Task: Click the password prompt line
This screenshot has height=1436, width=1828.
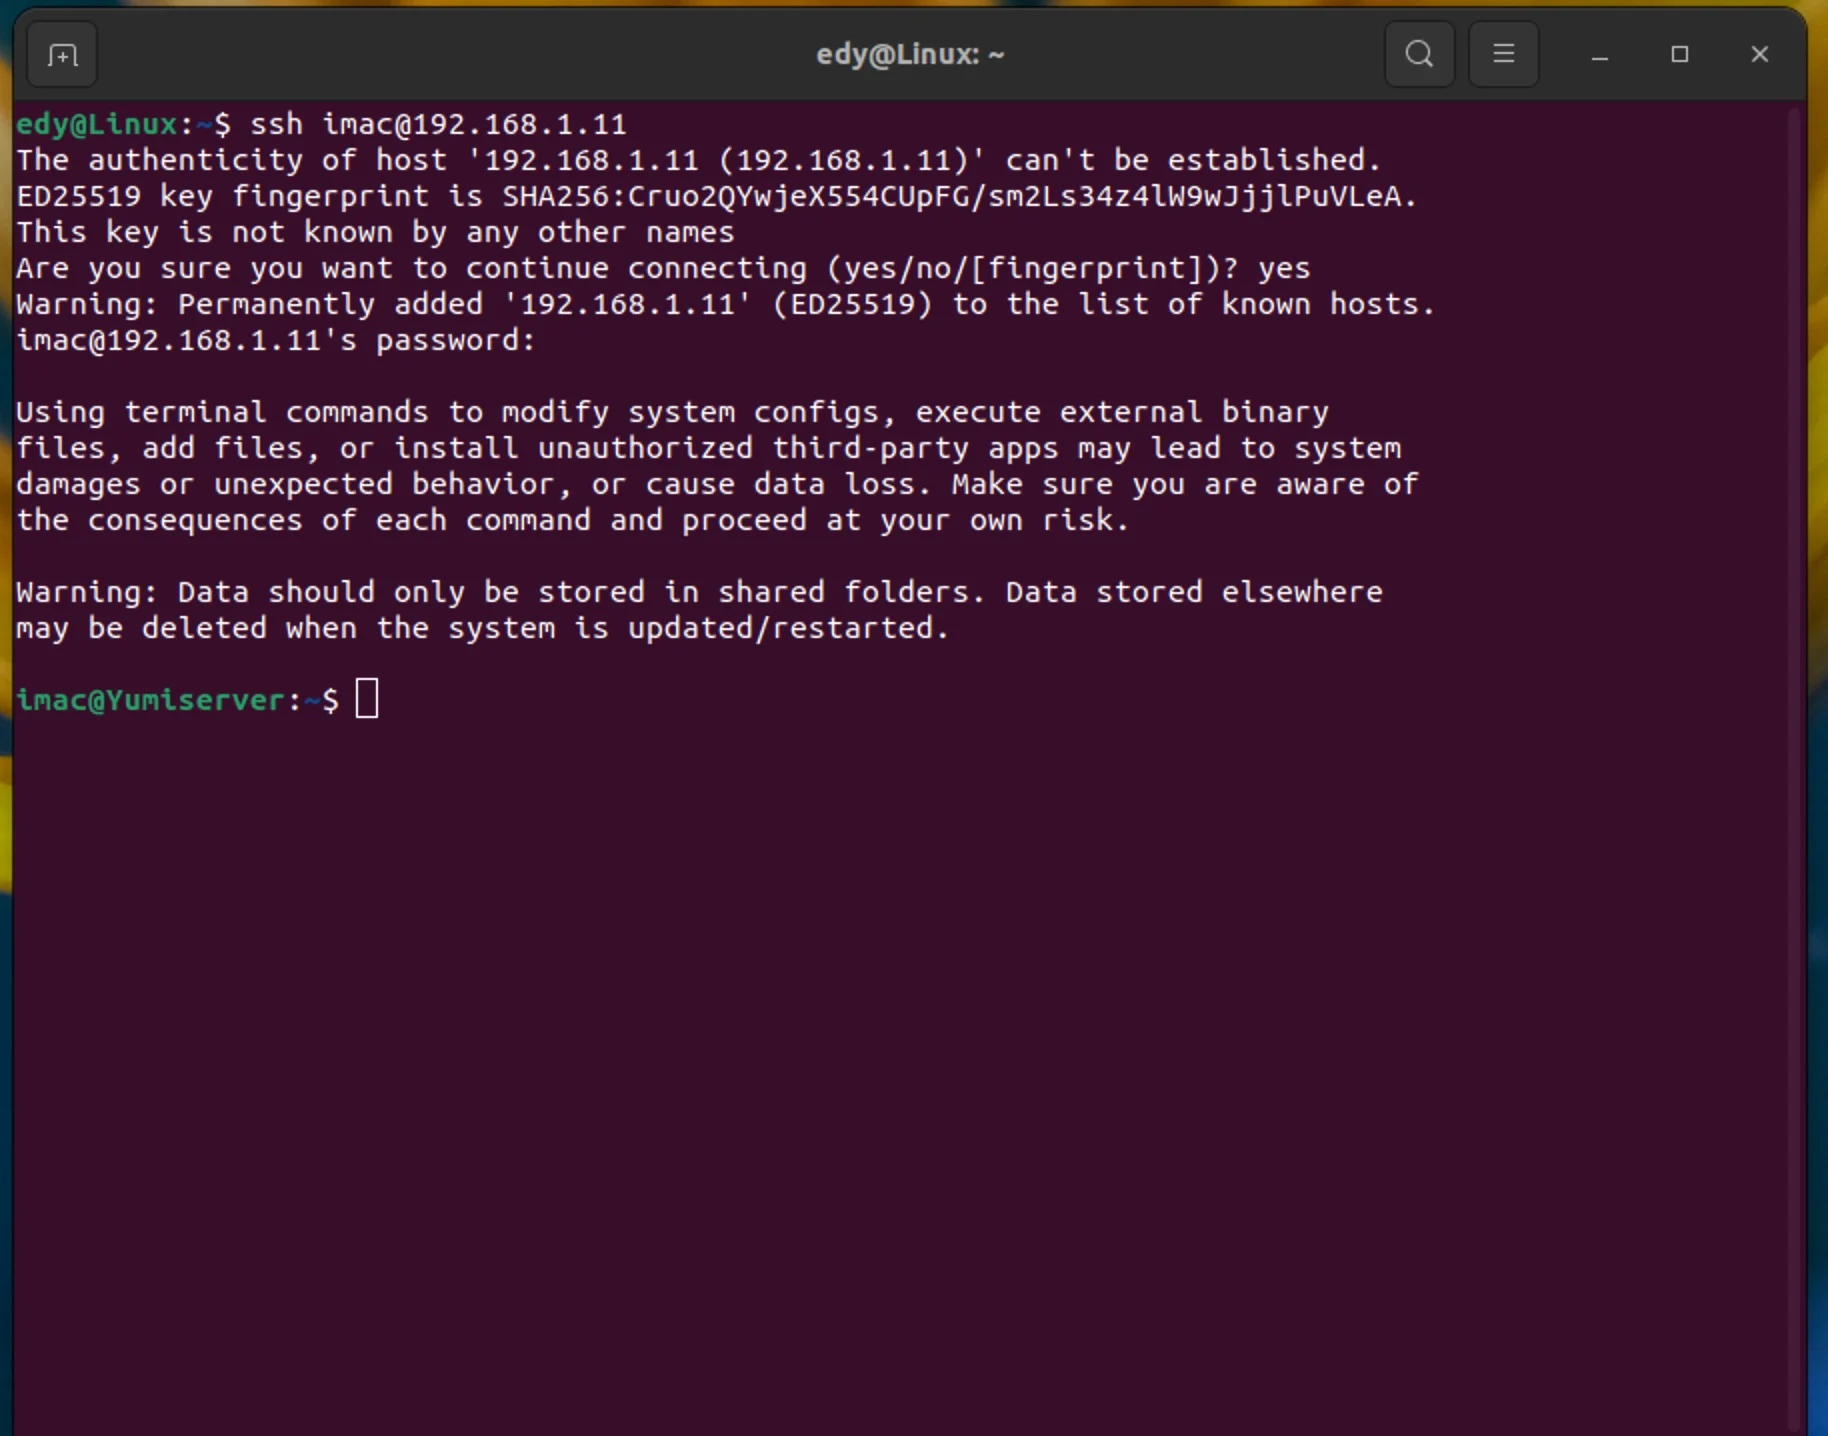Action: [x=273, y=340]
